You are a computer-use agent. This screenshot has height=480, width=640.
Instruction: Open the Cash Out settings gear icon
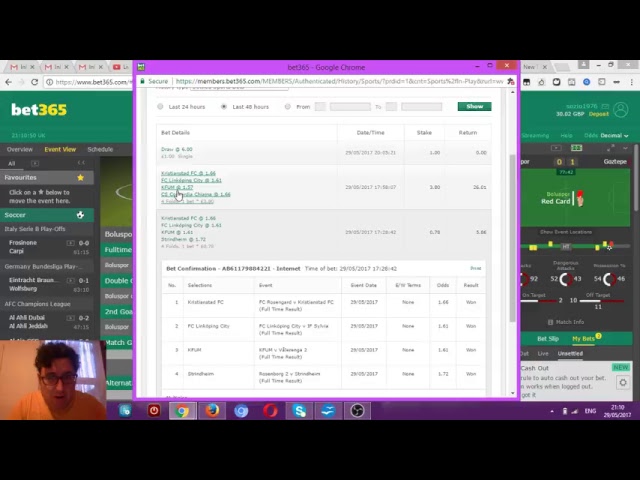[x=623, y=383]
